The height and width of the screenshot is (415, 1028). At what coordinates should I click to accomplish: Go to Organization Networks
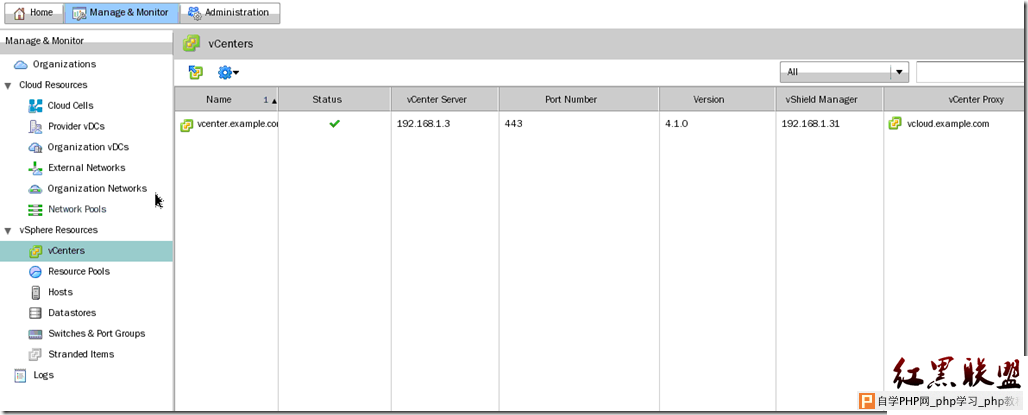(x=97, y=189)
